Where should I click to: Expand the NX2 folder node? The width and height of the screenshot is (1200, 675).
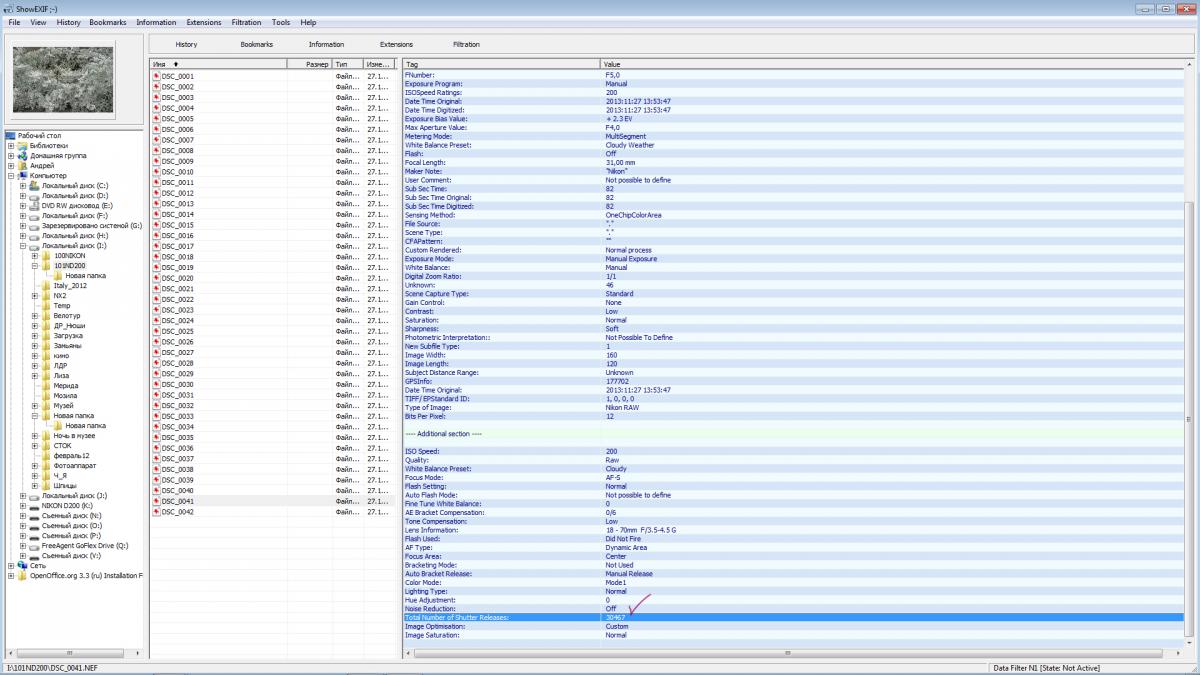click(x=35, y=295)
